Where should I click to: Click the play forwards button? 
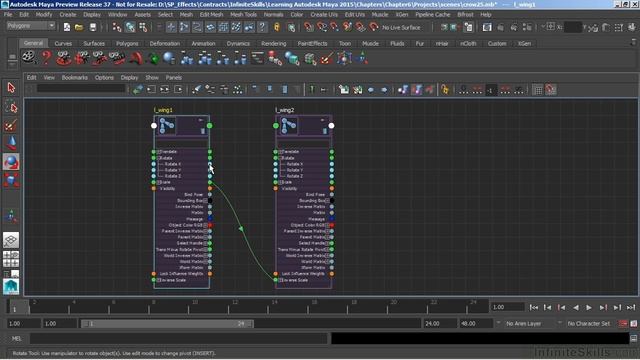[589, 307]
